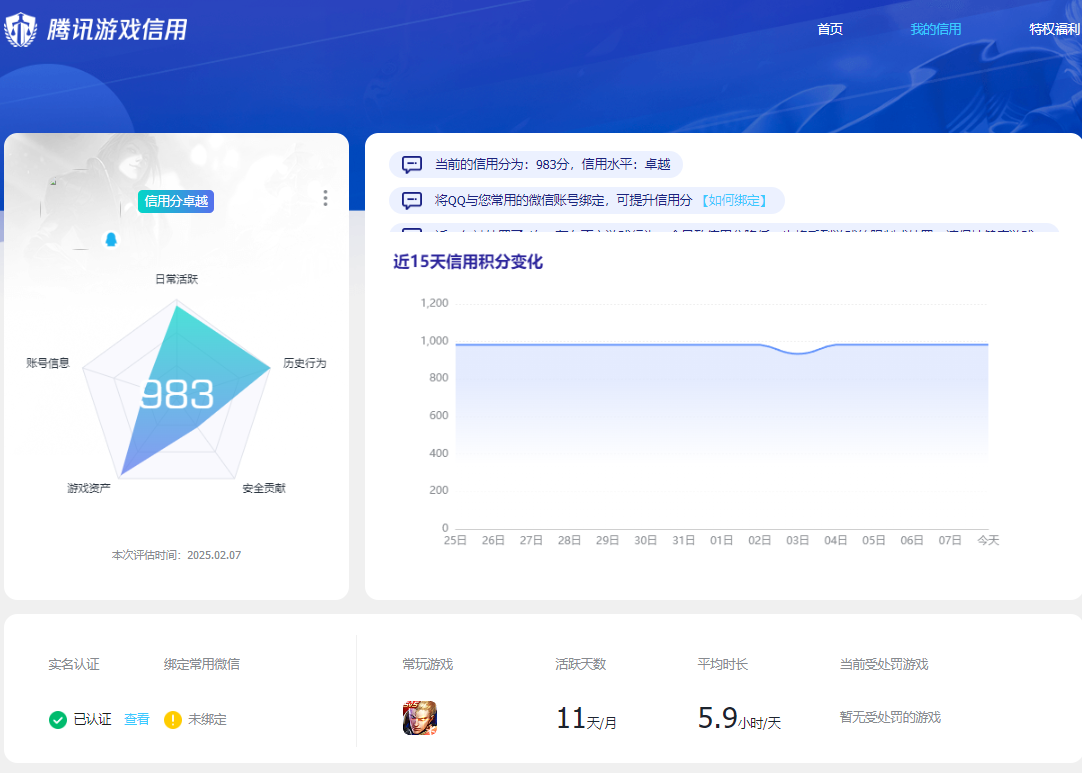Click the 11天/月 active days value
The height and width of the screenshot is (773, 1082).
click(586, 718)
